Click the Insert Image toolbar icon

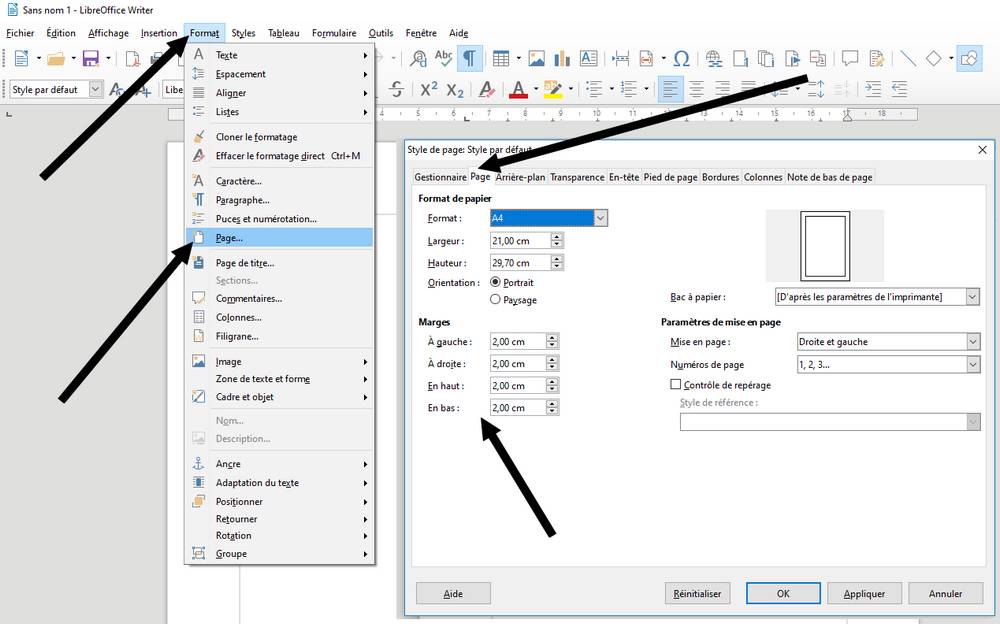pyautogui.click(x=537, y=58)
